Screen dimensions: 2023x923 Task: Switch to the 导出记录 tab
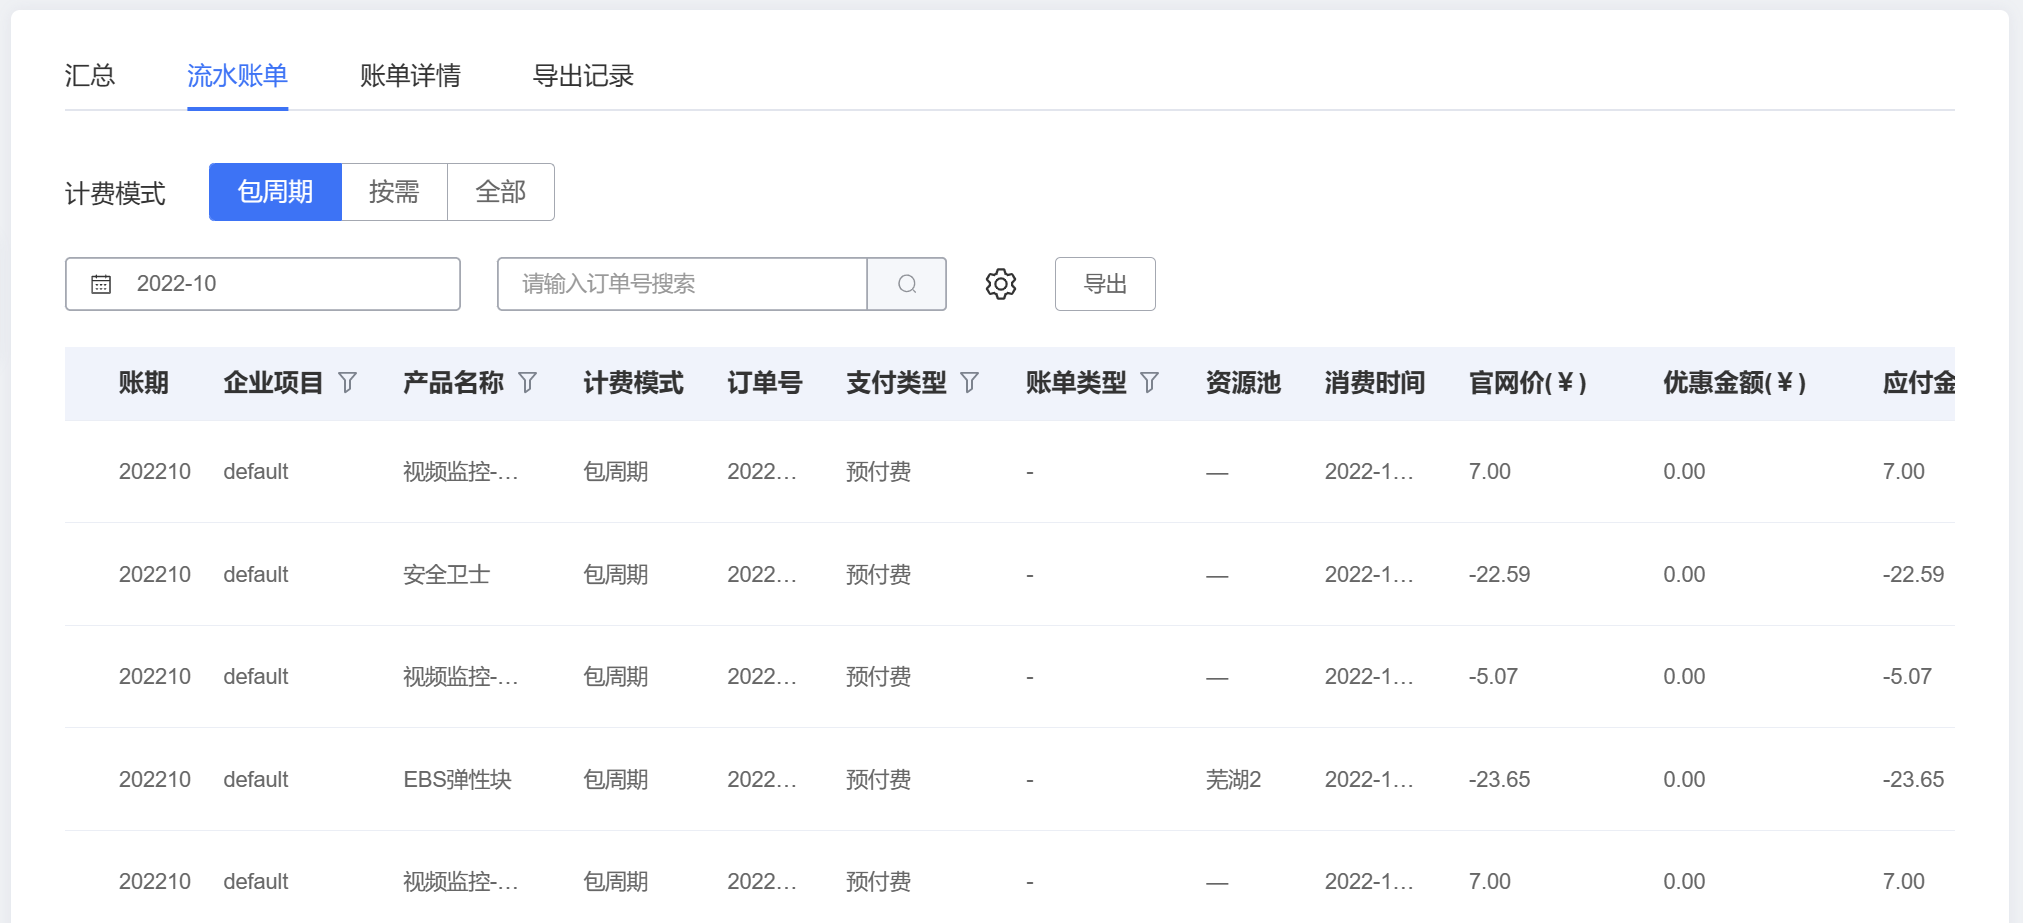(x=585, y=75)
